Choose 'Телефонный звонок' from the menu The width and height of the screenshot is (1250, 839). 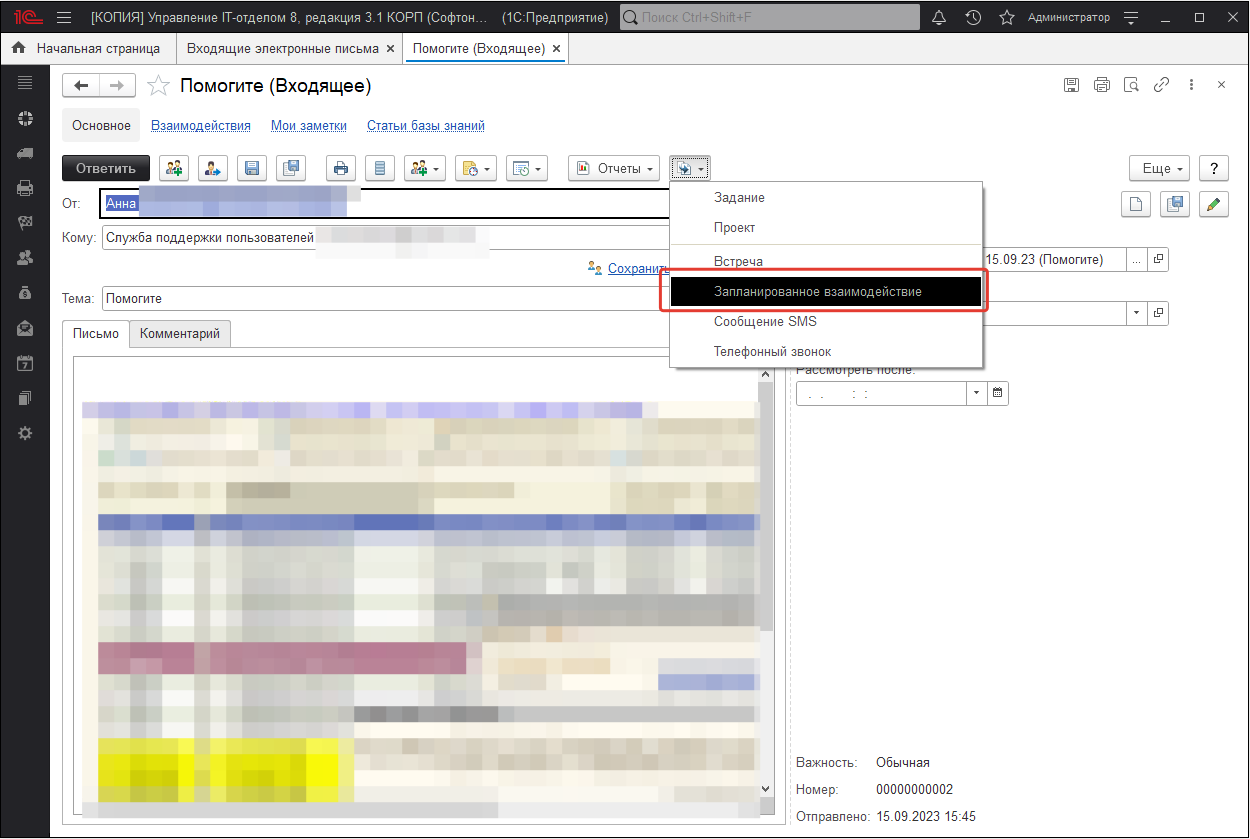click(771, 351)
